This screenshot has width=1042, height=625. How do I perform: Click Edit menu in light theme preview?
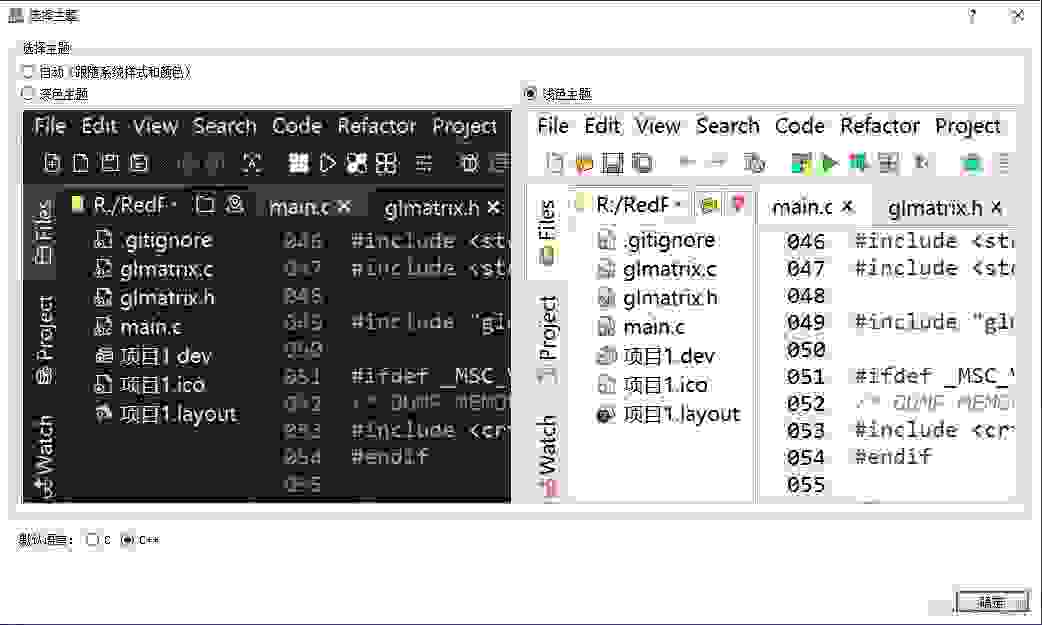[x=602, y=126]
